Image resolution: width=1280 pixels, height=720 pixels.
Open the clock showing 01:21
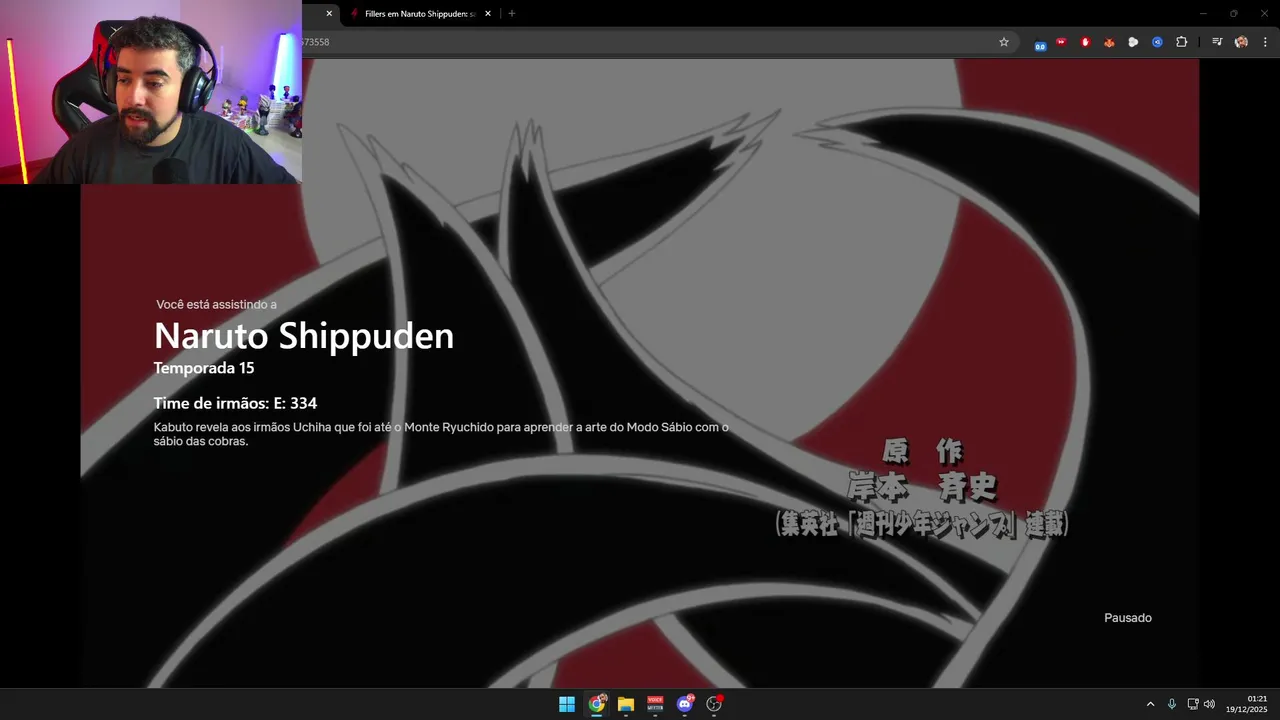point(1247,704)
